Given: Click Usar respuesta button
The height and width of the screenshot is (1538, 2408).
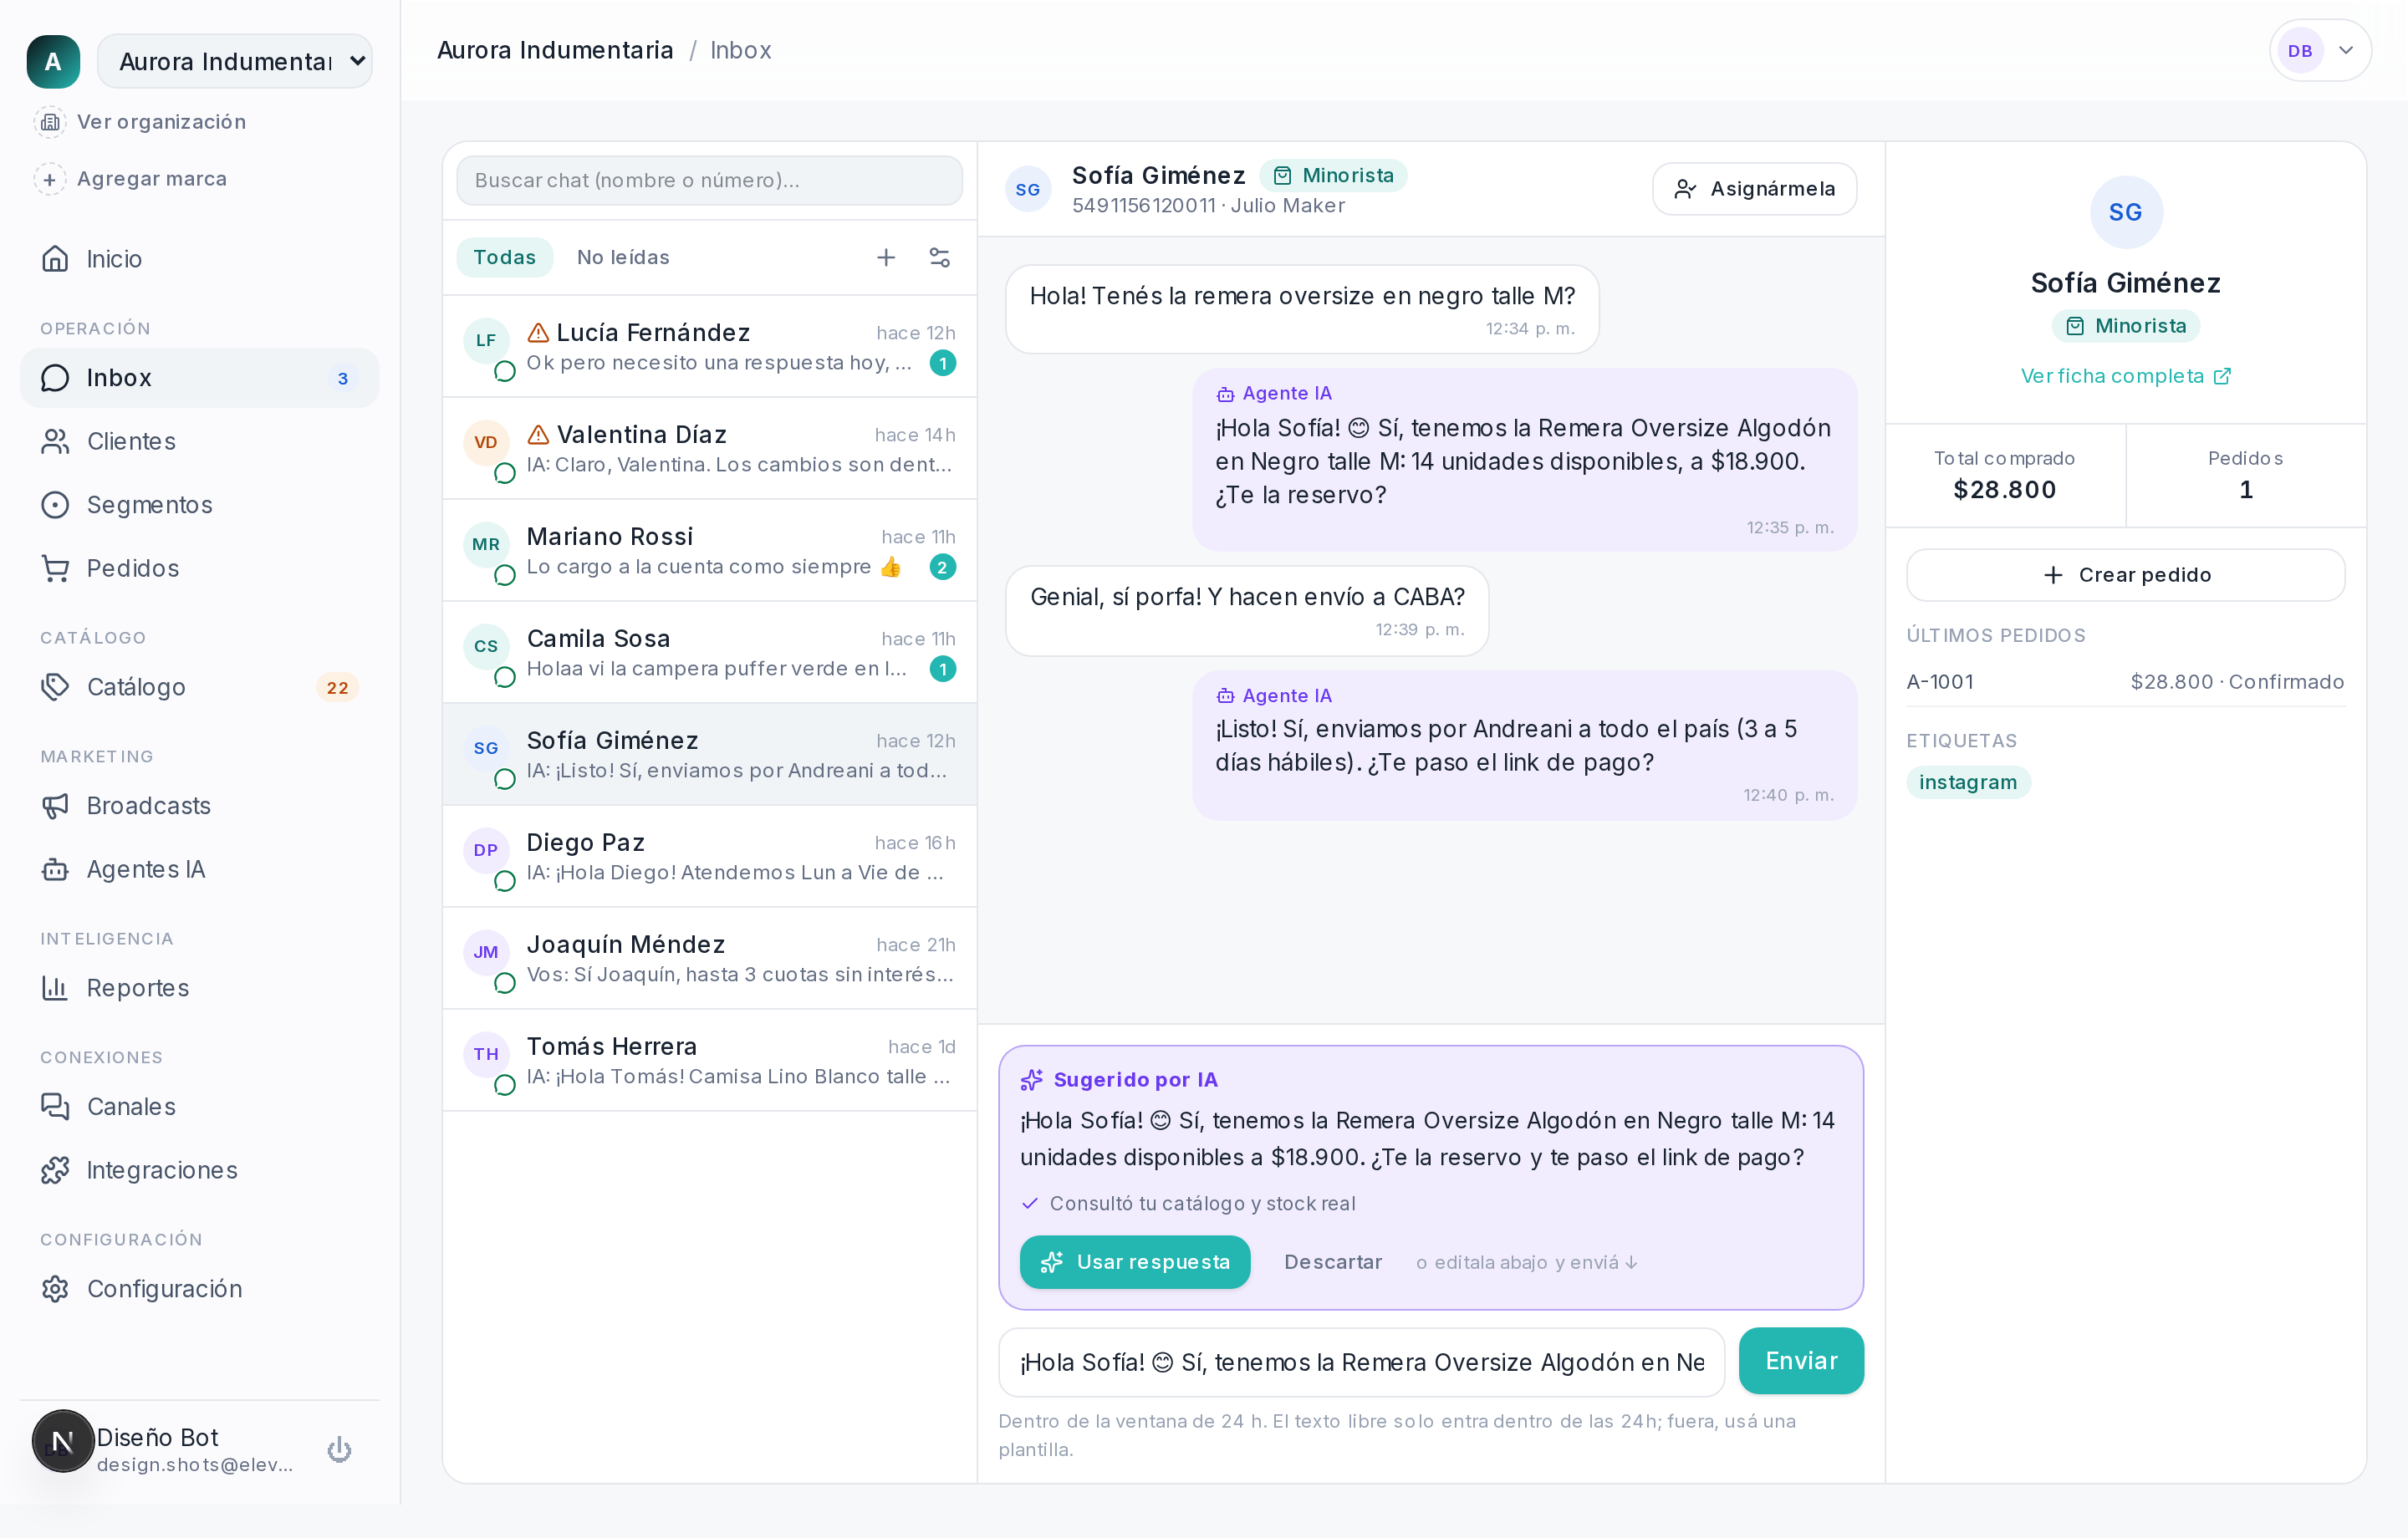Looking at the screenshot, I should [x=1135, y=1262].
